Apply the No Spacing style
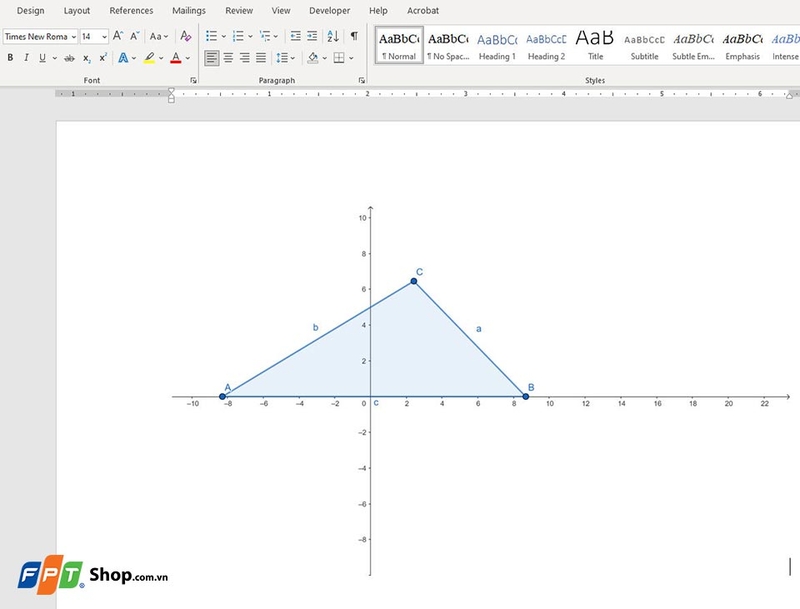 (x=448, y=45)
